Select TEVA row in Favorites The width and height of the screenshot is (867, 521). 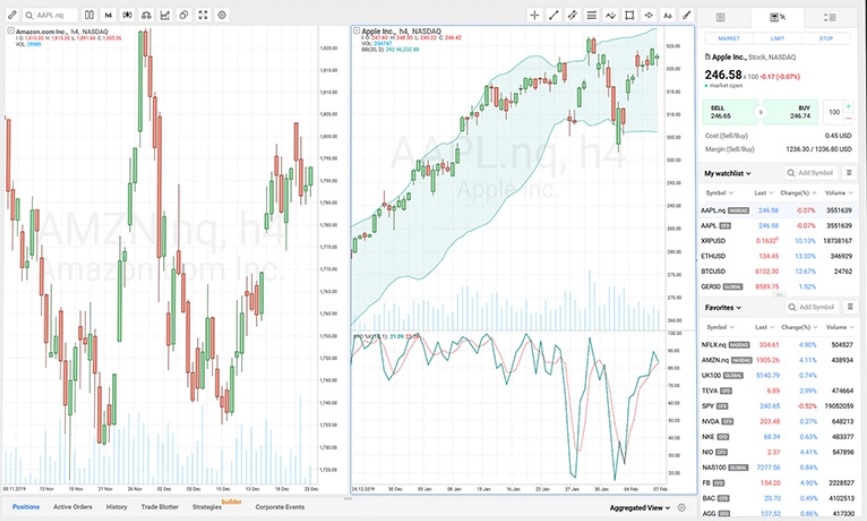click(777, 391)
